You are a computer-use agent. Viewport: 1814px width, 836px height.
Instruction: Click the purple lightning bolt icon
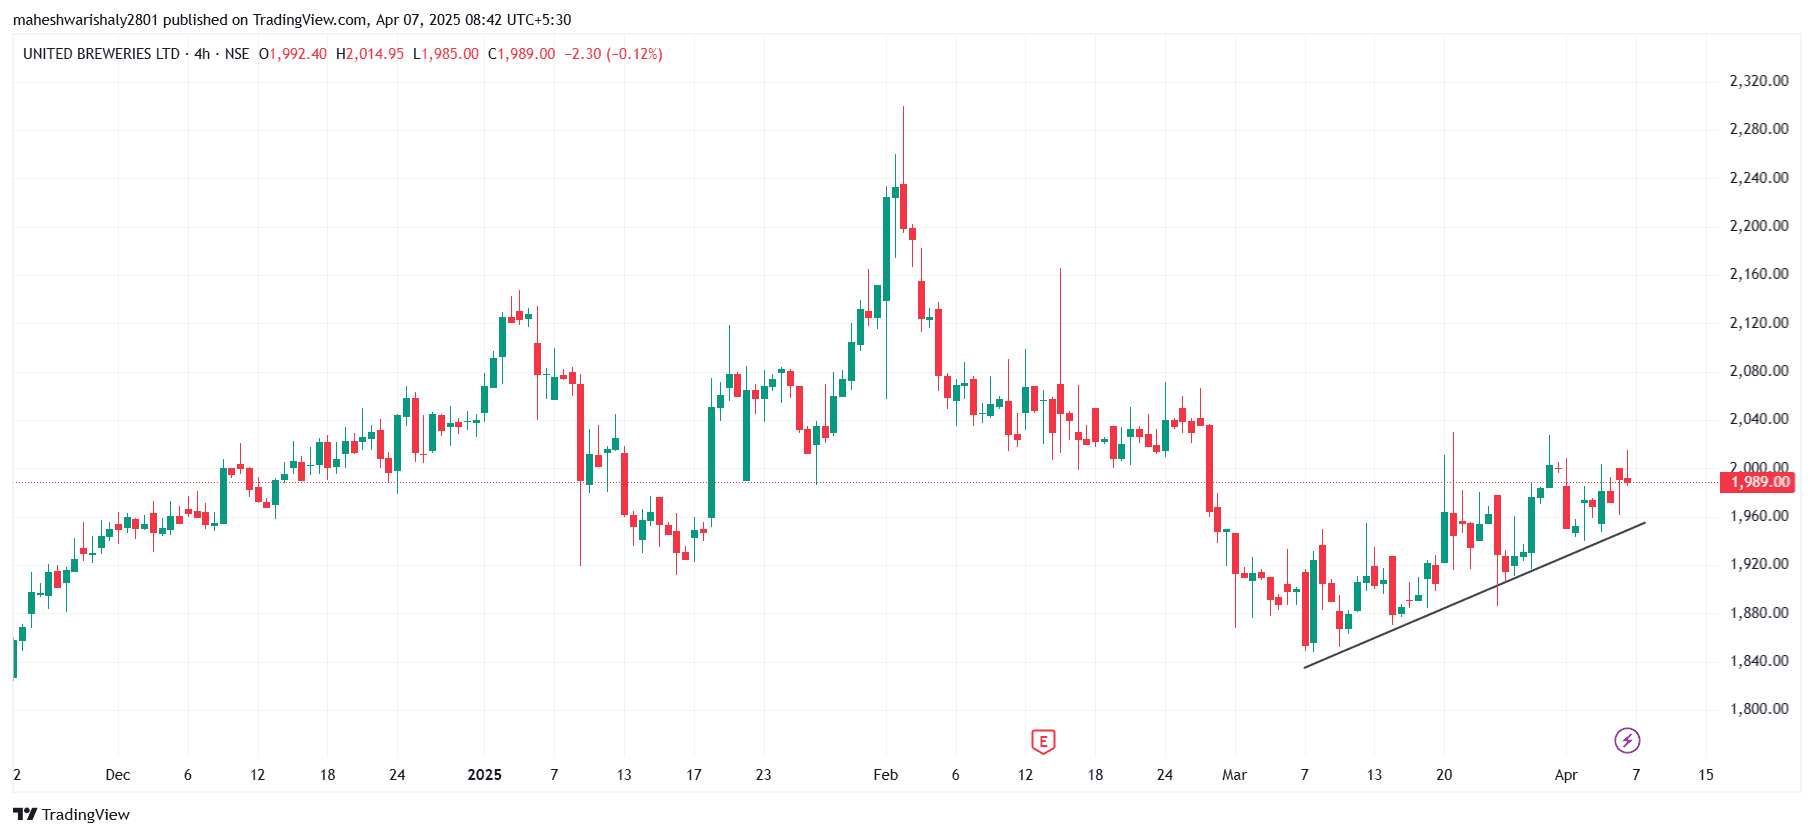point(1627,740)
